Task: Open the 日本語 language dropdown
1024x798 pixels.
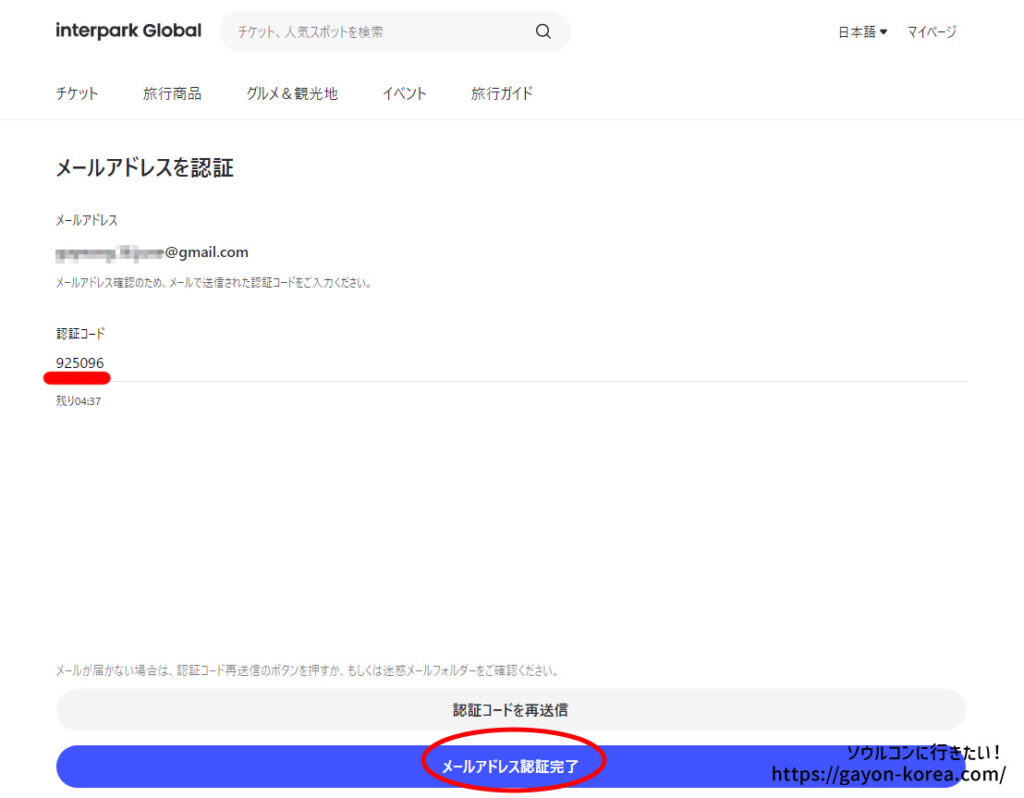Action: pos(862,32)
